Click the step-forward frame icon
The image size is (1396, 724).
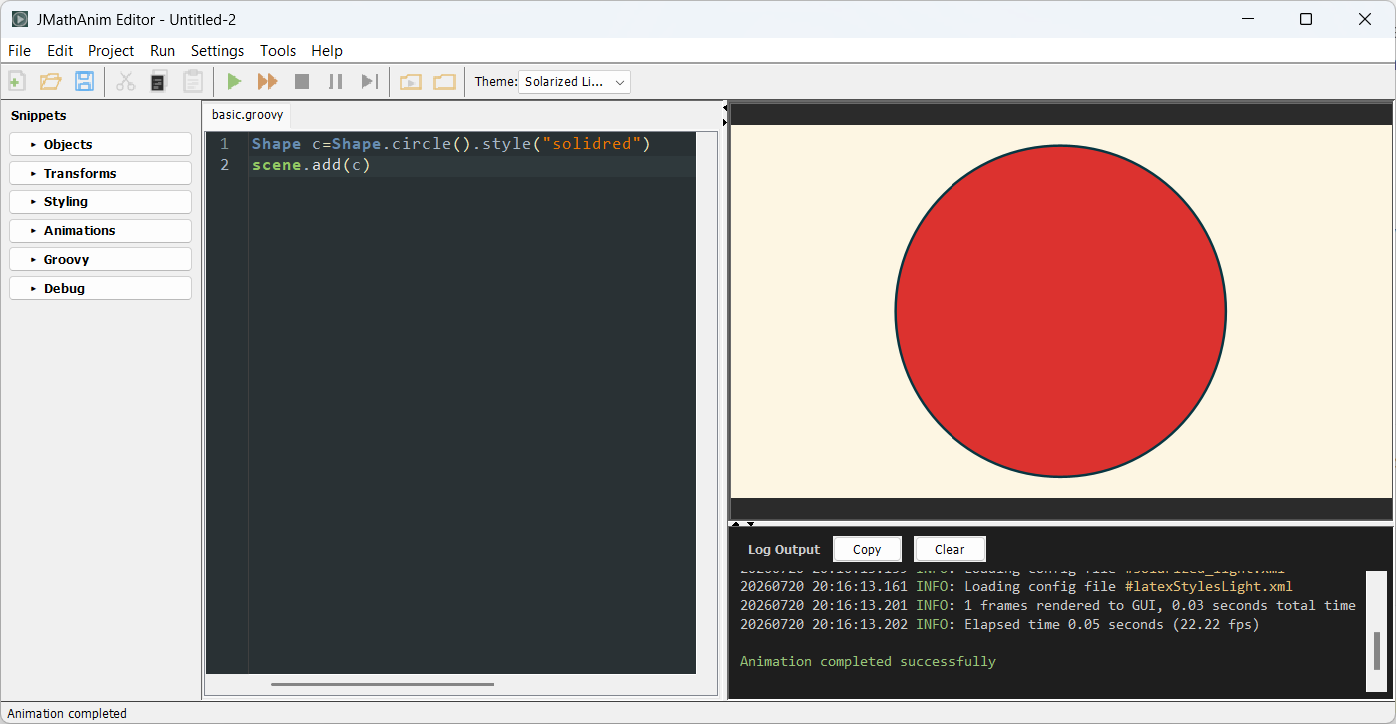click(369, 82)
